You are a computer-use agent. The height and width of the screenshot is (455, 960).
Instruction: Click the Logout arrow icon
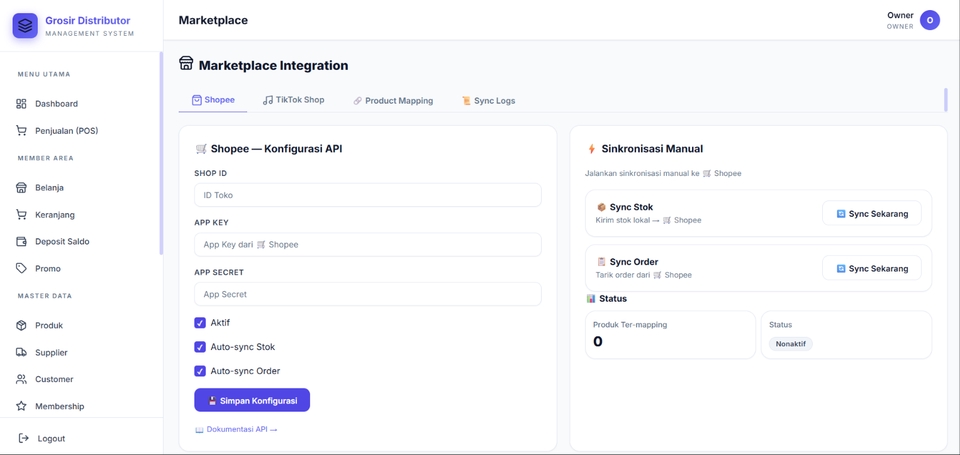click(24, 438)
